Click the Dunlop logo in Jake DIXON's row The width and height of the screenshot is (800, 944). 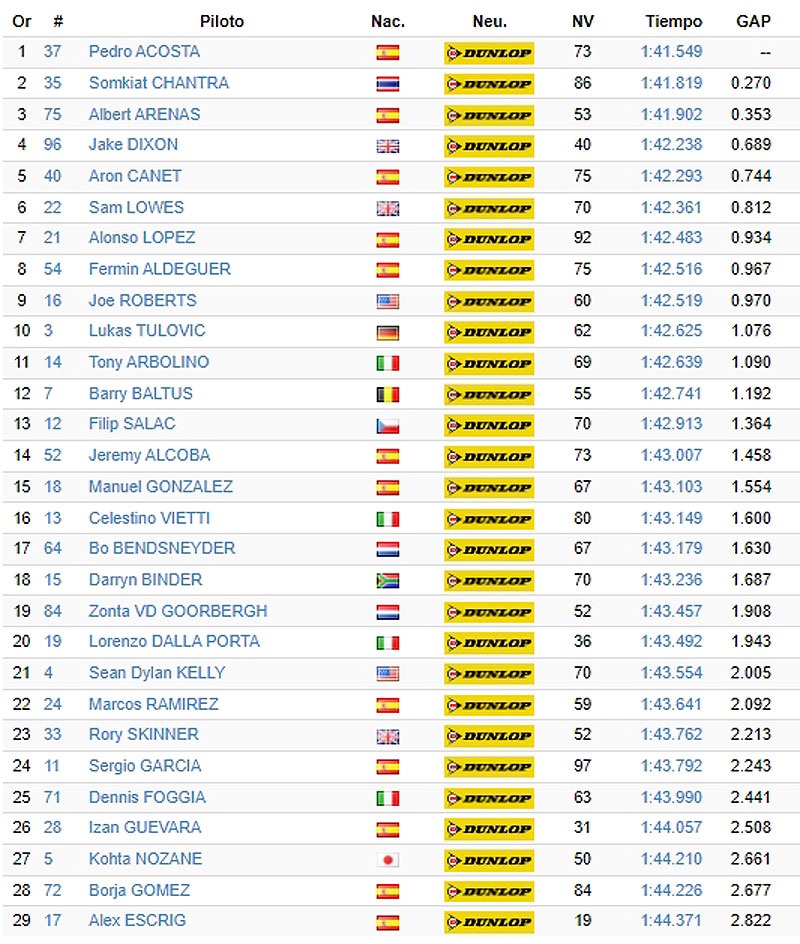[489, 146]
